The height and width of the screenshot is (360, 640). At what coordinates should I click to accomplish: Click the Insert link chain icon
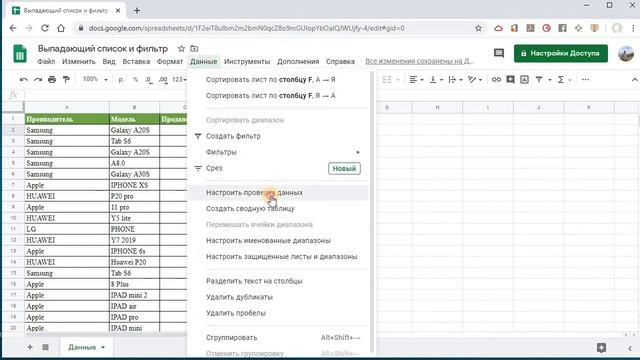point(496,80)
